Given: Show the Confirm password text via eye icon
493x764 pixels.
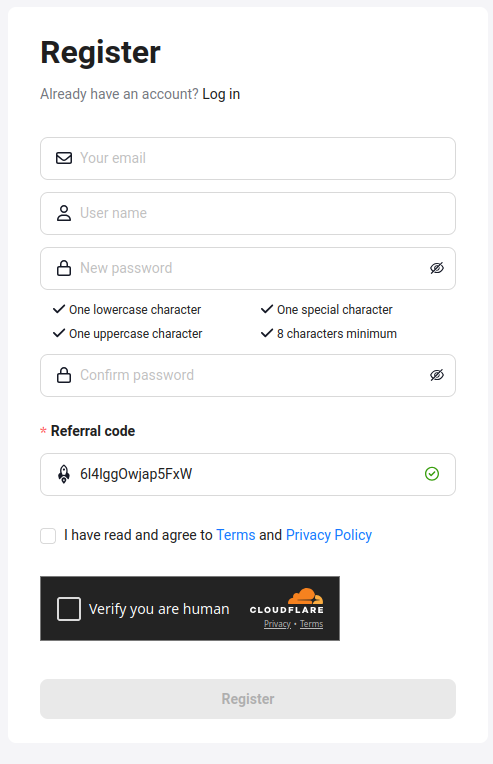Looking at the screenshot, I should click(x=437, y=375).
